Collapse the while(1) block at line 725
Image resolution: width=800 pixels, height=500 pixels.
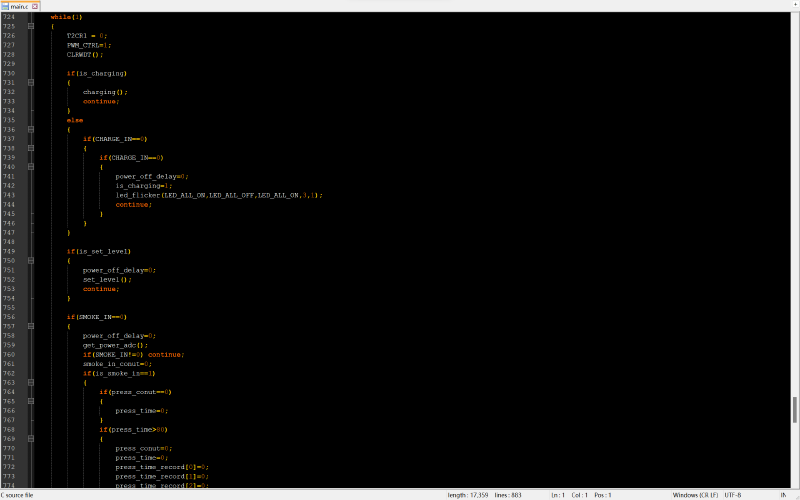[31, 26]
